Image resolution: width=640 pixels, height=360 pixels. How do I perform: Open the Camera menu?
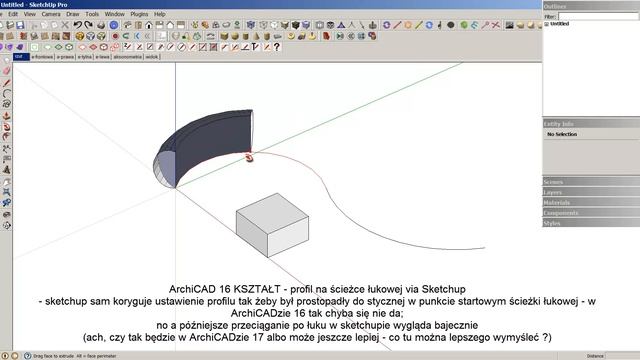51,14
